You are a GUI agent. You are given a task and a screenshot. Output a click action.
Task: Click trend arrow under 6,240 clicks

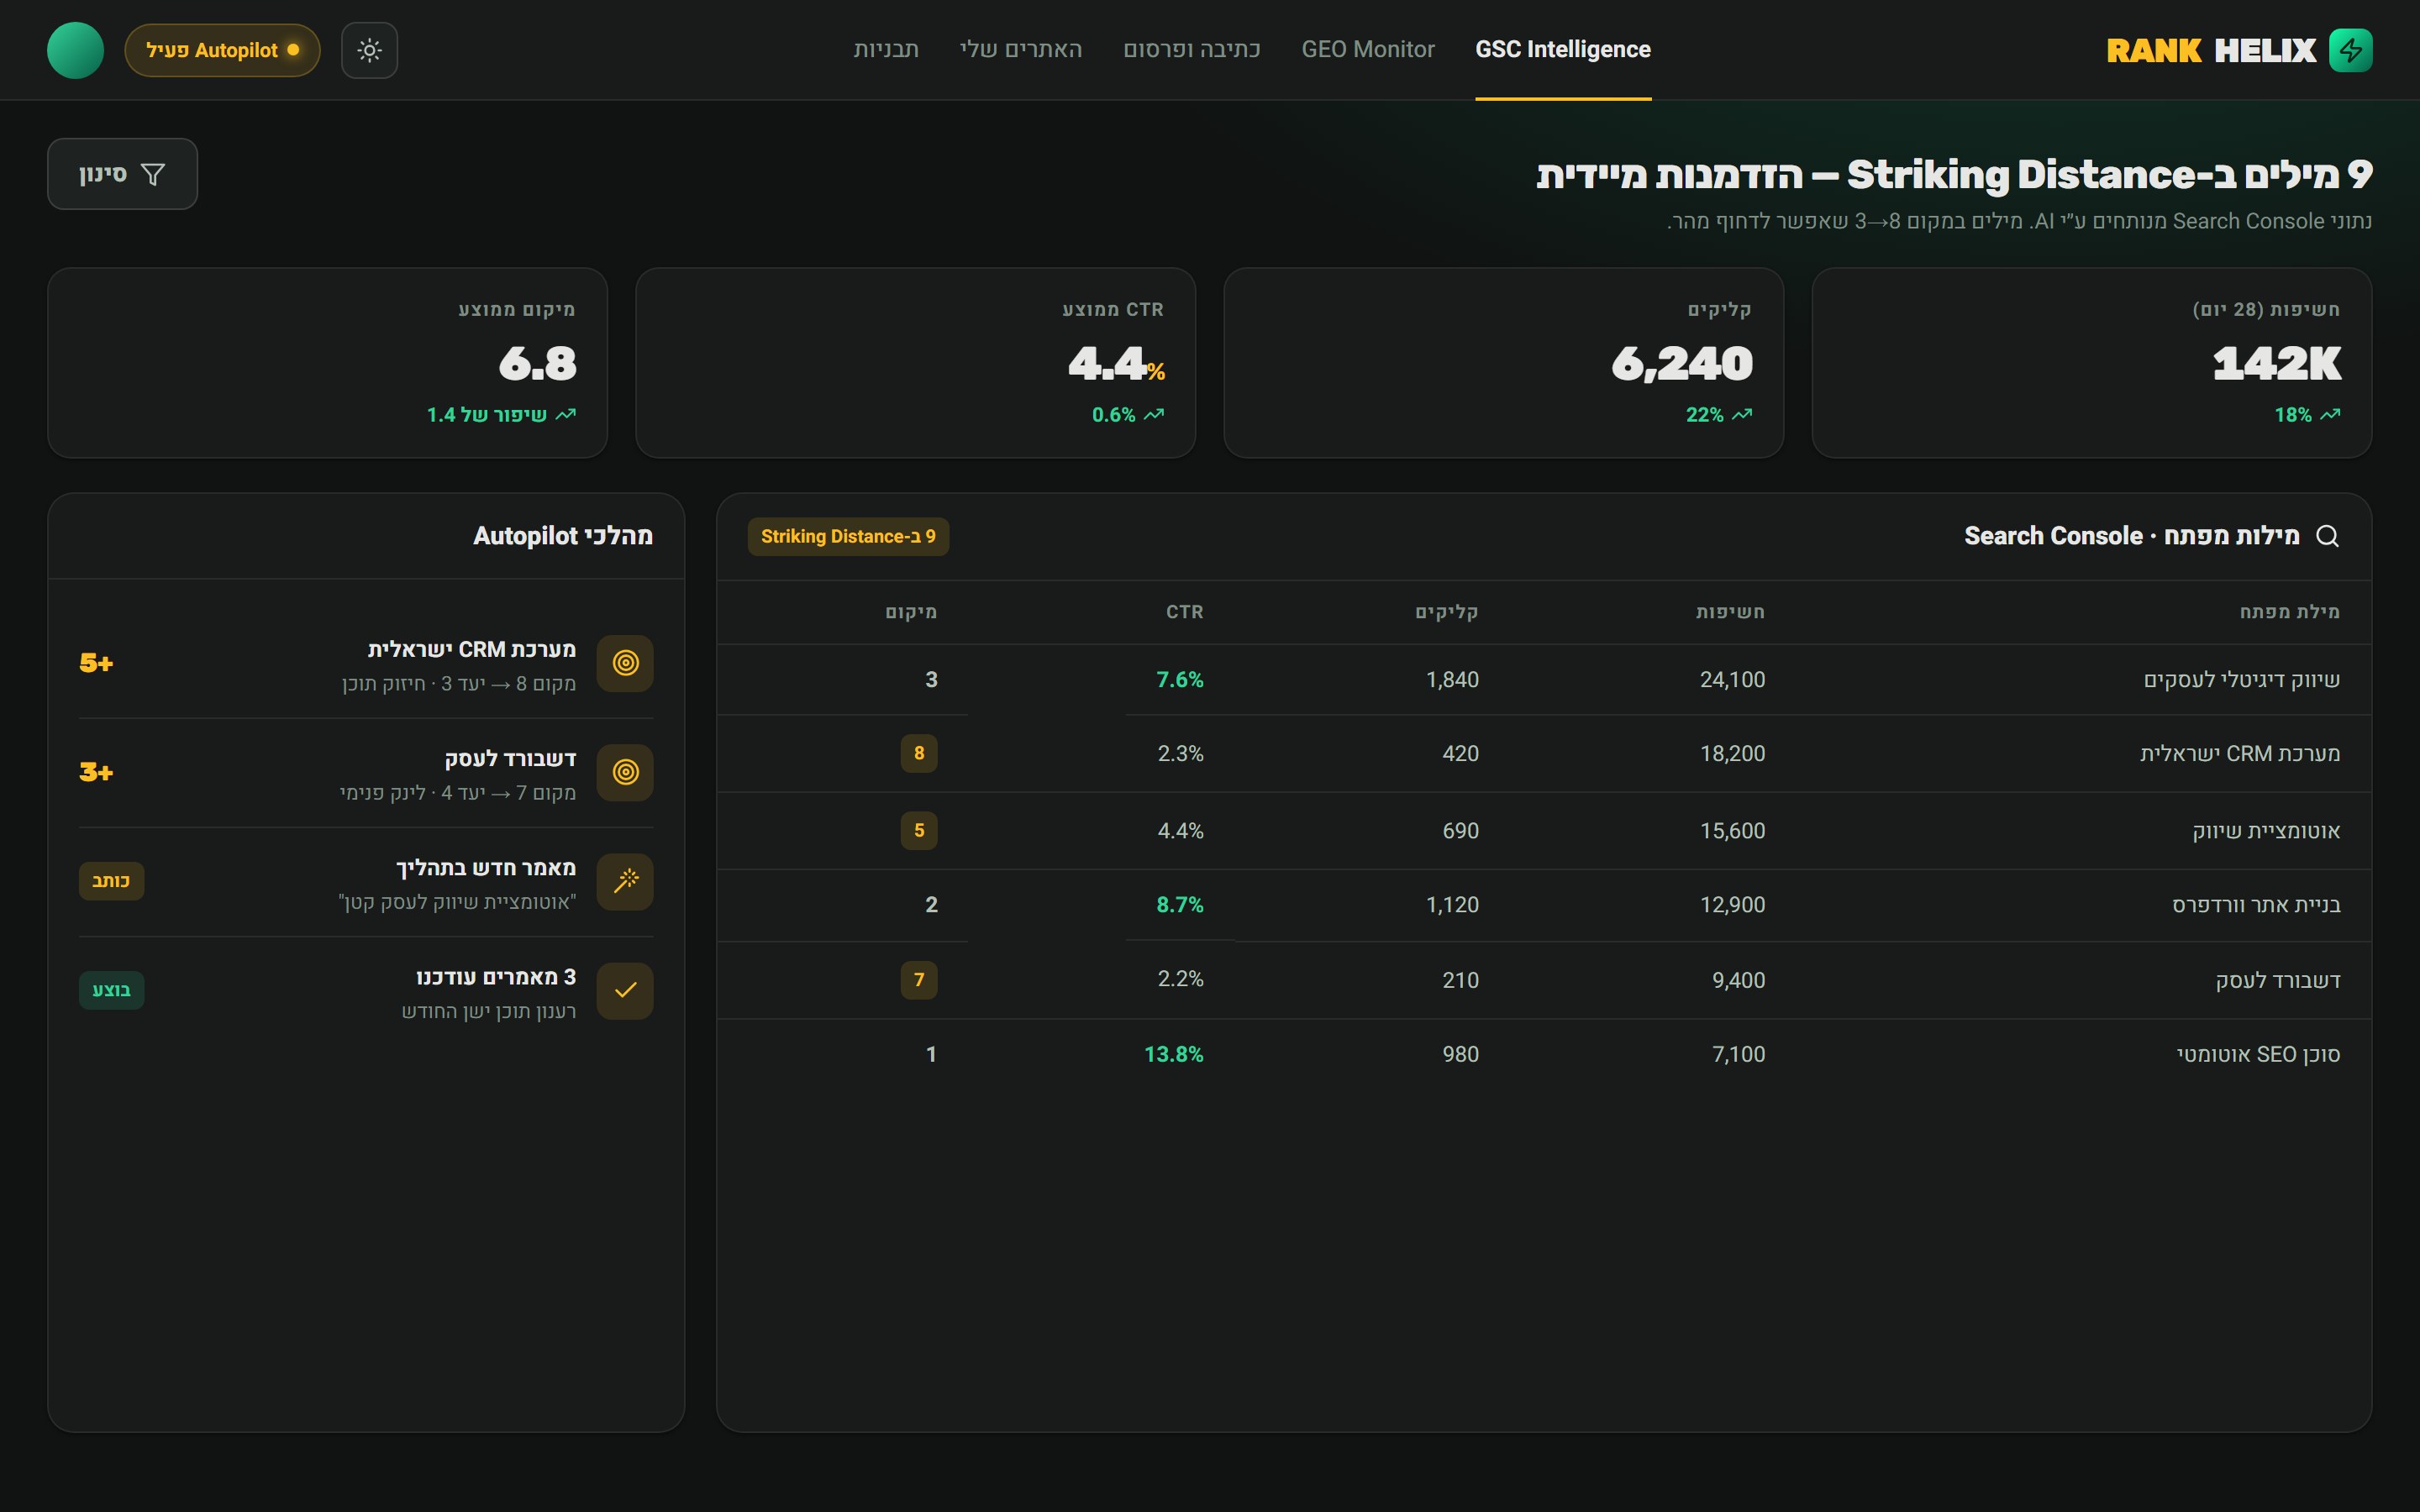pos(1742,414)
